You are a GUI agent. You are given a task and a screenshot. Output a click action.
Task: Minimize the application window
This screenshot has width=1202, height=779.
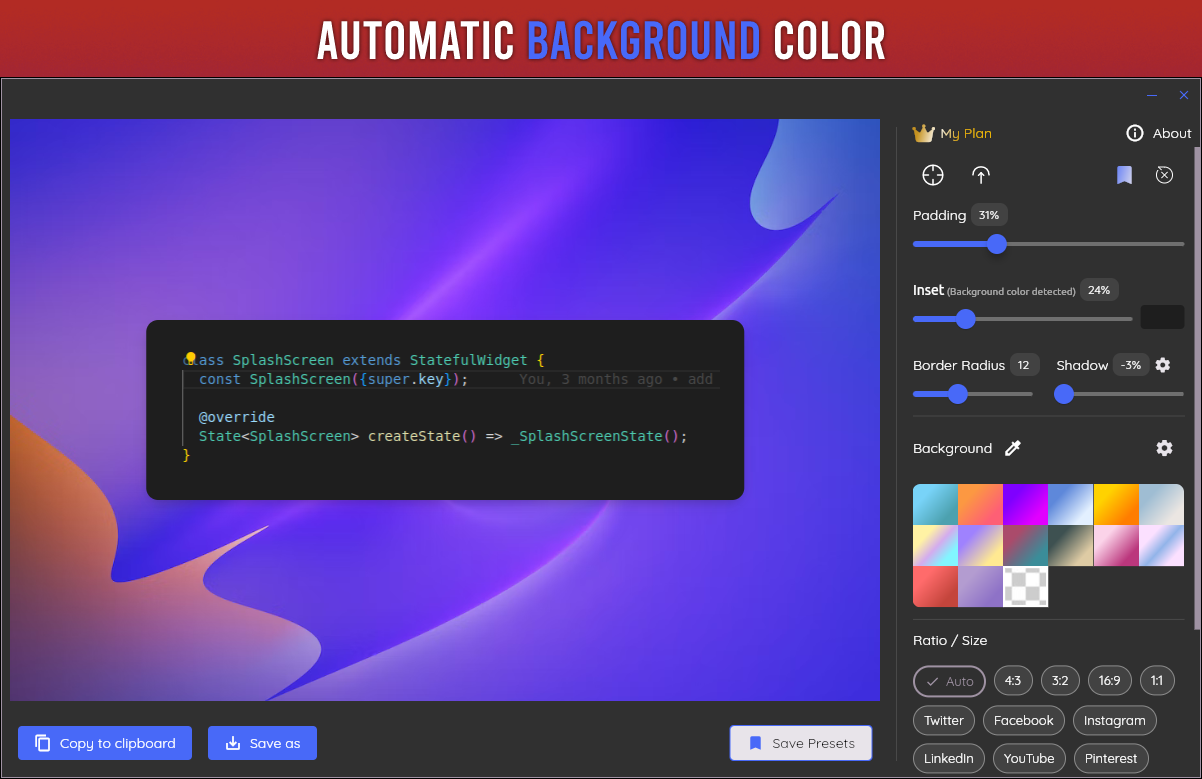(1152, 95)
